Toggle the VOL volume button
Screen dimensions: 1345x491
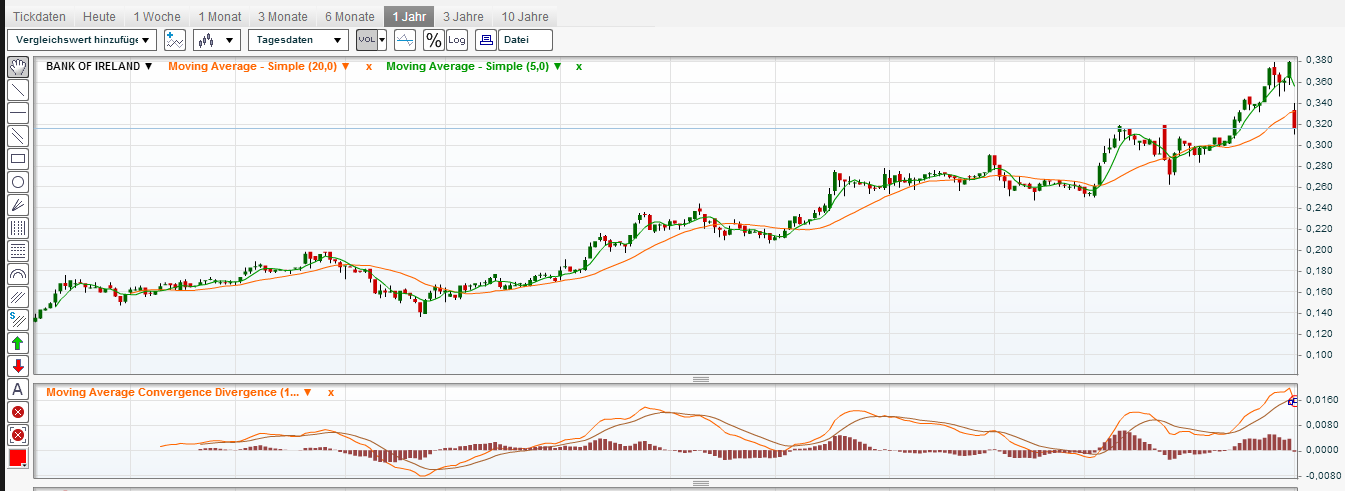tap(366, 40)
